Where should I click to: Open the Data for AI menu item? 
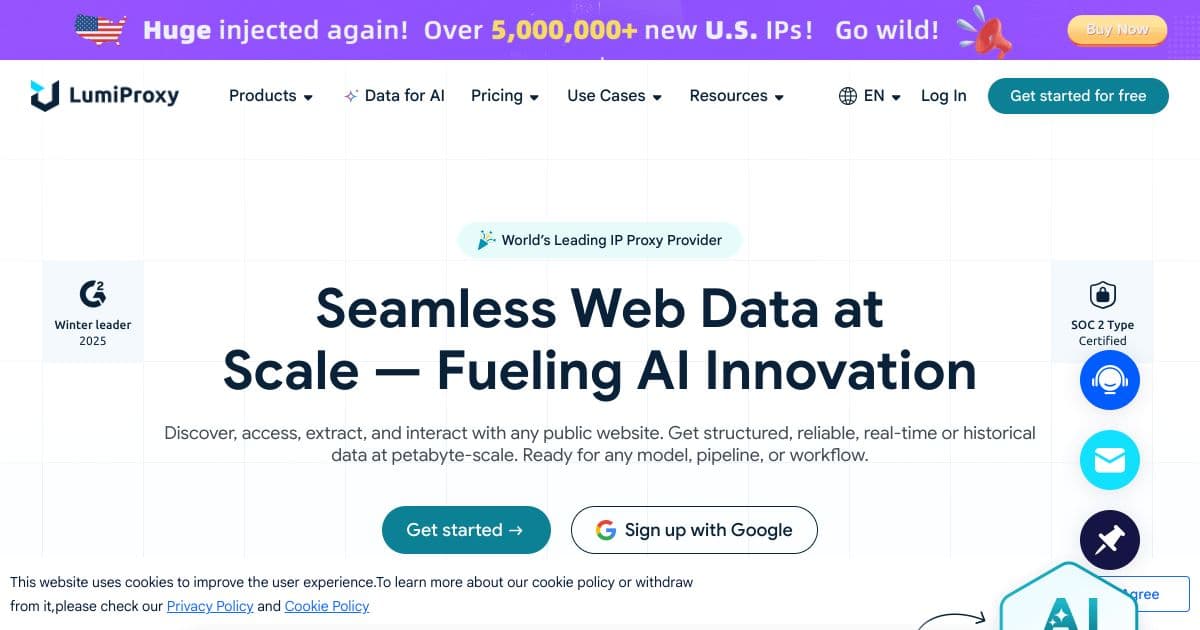tap(395, 96)
